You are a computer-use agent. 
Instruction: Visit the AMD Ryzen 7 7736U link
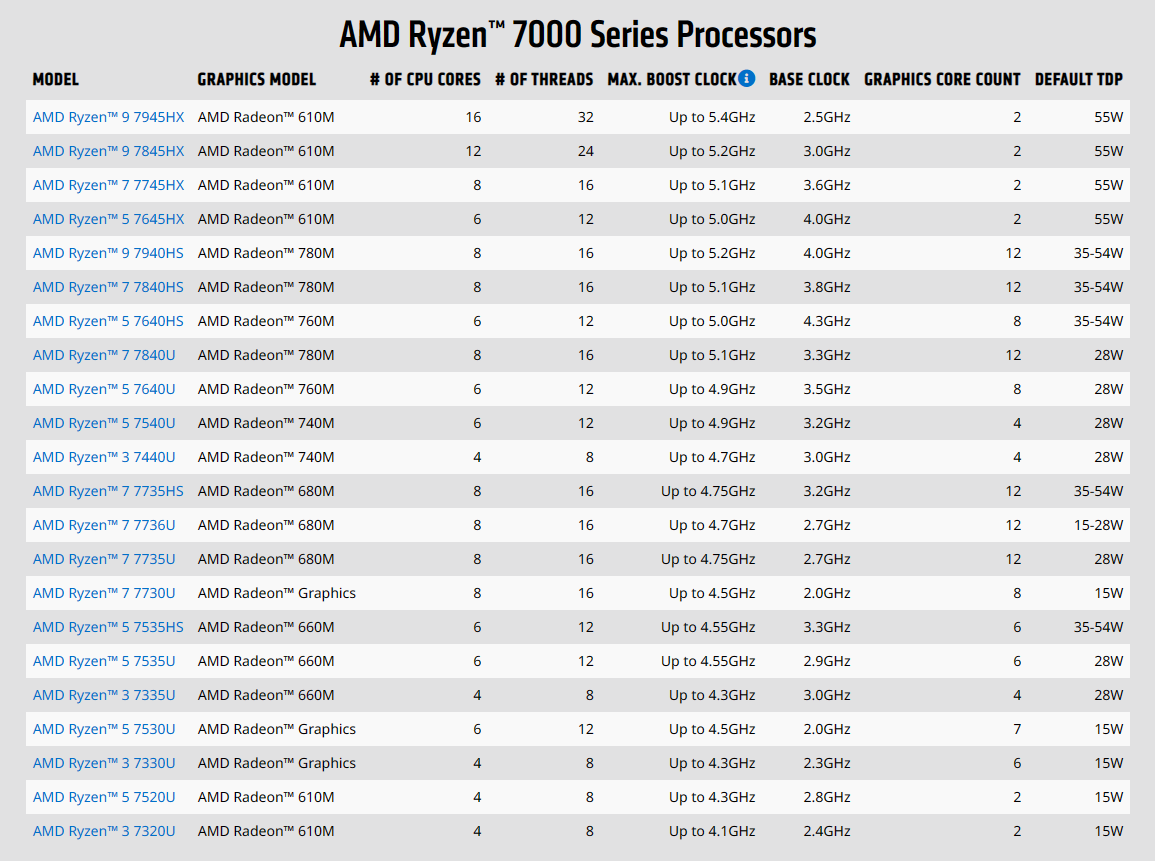point(104,525)
